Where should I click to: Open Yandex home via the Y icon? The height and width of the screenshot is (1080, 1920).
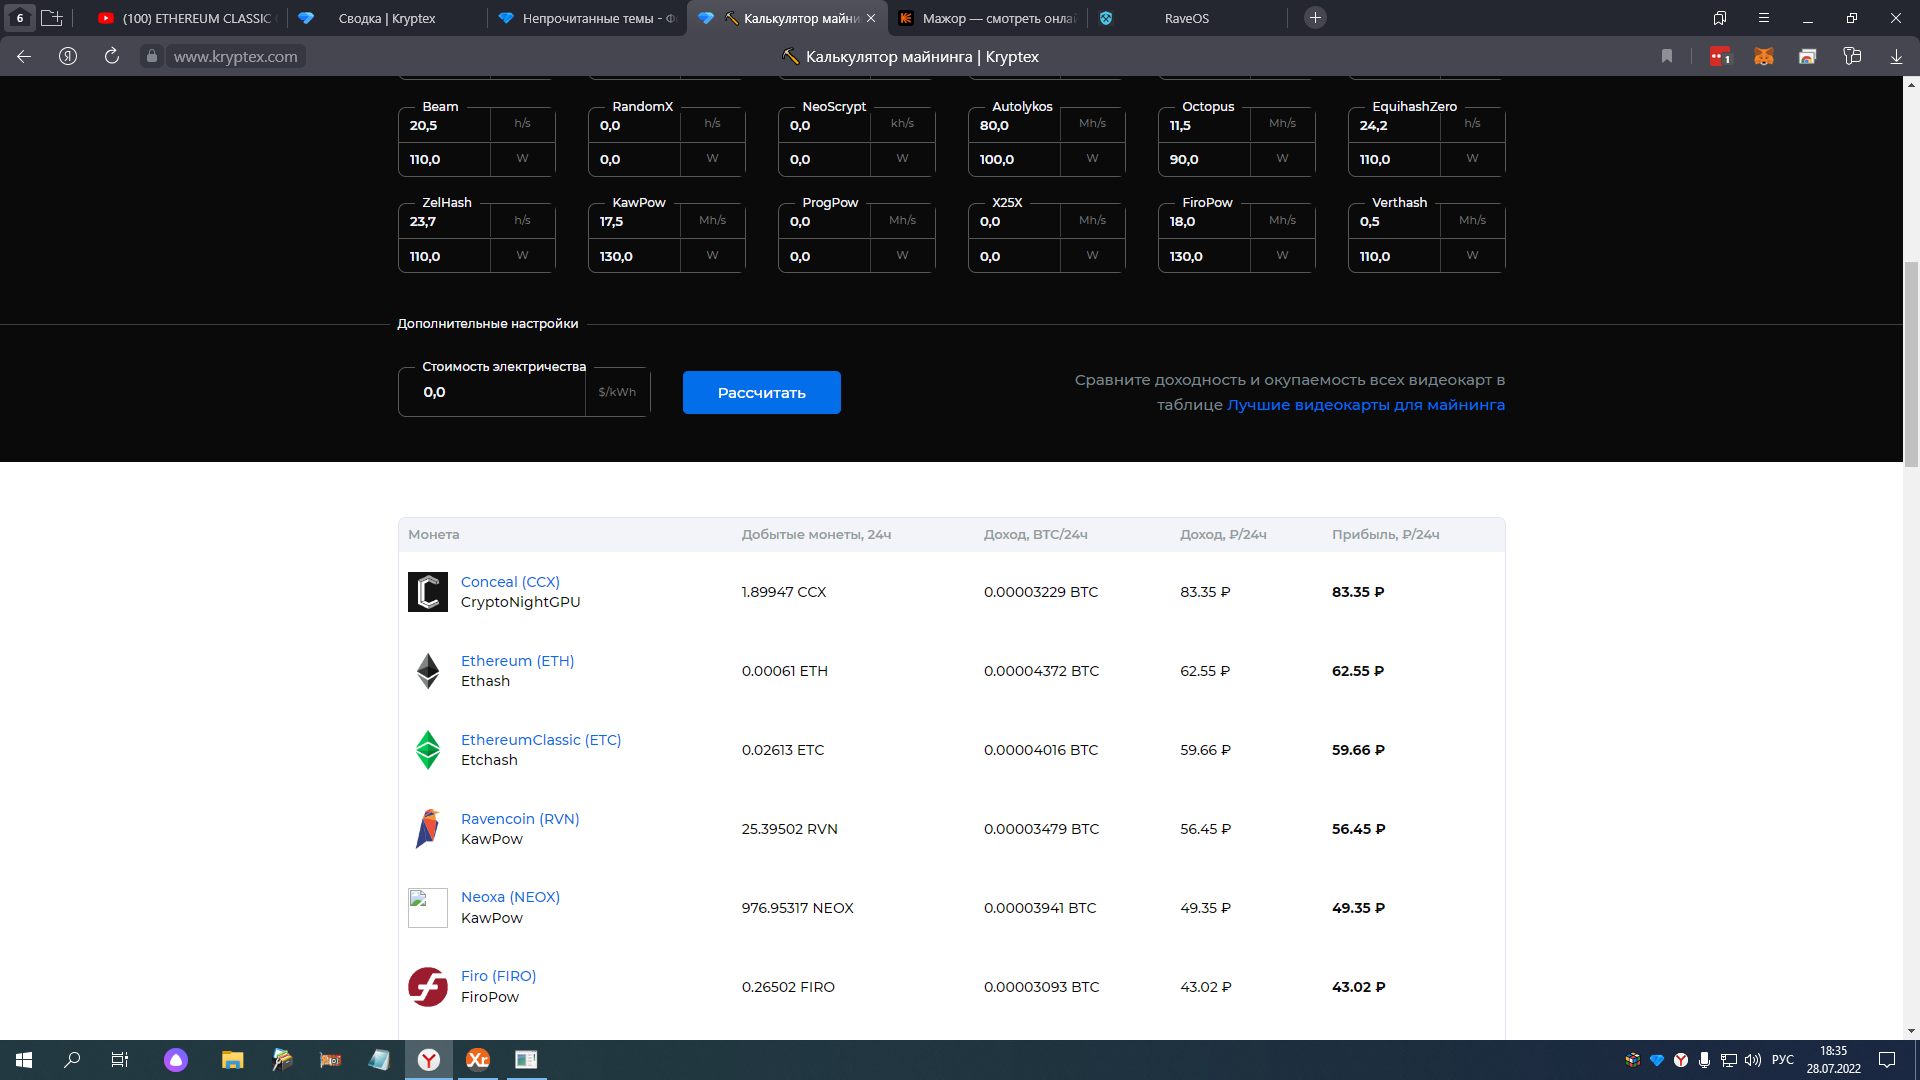tap(68, 57)
